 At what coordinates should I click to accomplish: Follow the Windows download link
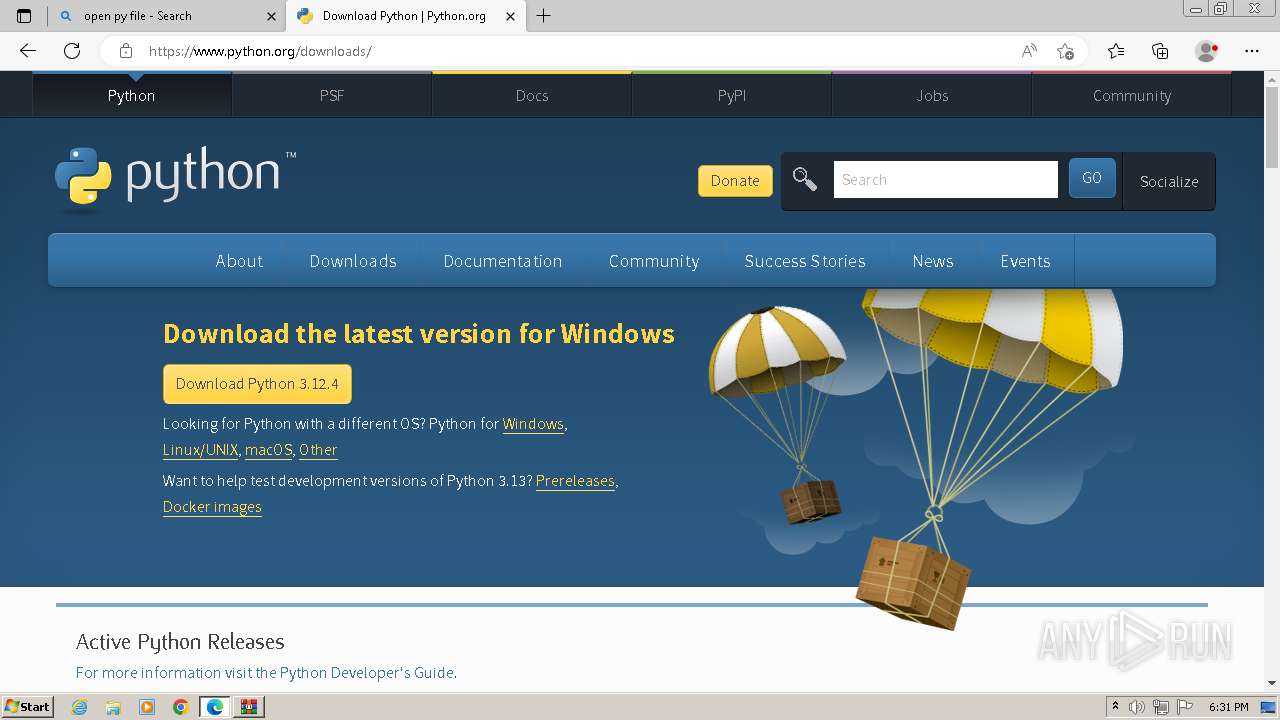[533, 424]
